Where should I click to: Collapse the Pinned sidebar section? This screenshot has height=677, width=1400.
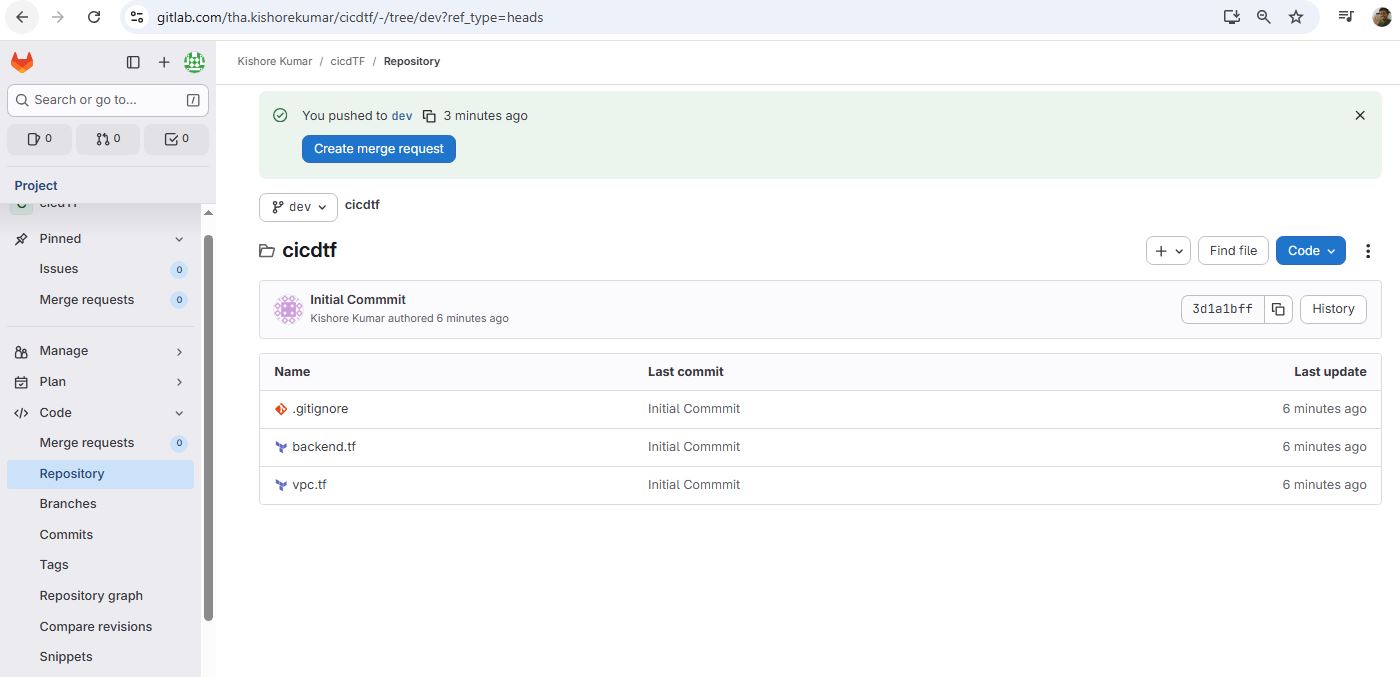click(100, 239)
